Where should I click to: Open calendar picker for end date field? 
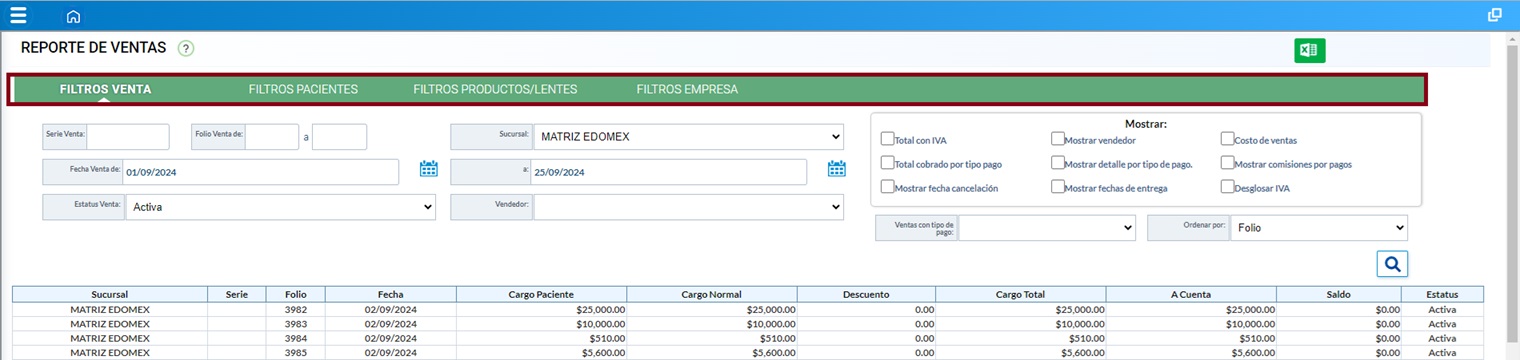click(837, 168)
